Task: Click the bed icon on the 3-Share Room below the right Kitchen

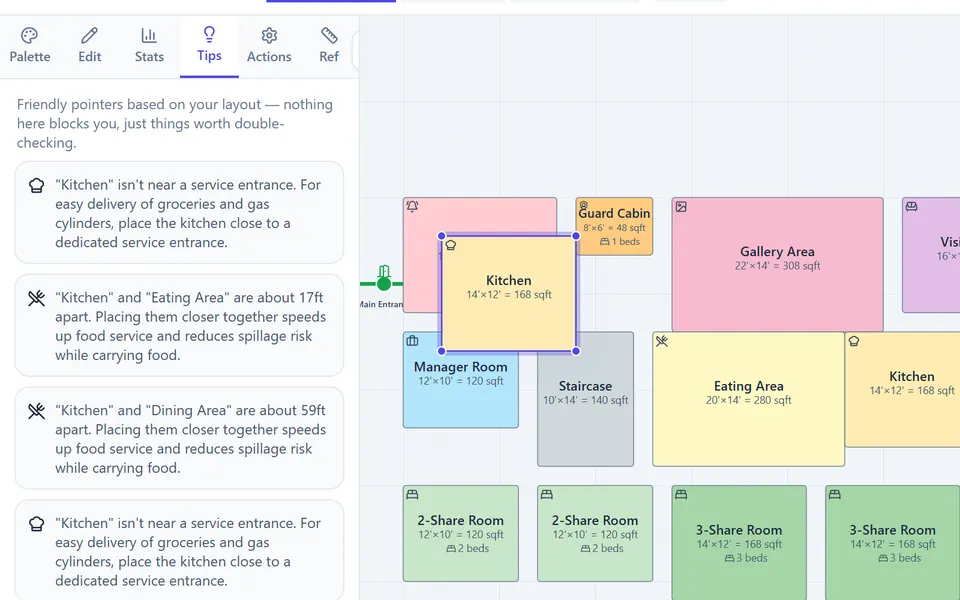Action: pyautogui.click(x=834, y=494)
